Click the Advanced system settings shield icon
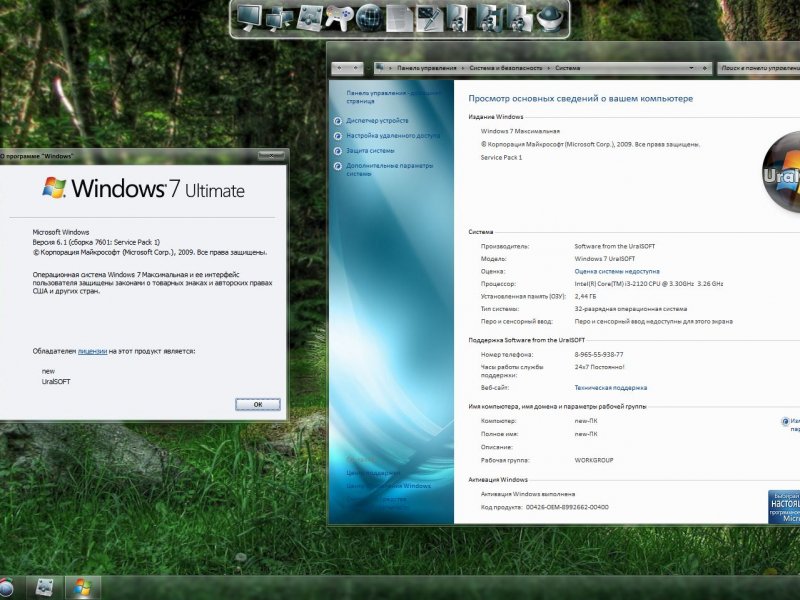Screen dimensions: 800x600 click(338, 166)
